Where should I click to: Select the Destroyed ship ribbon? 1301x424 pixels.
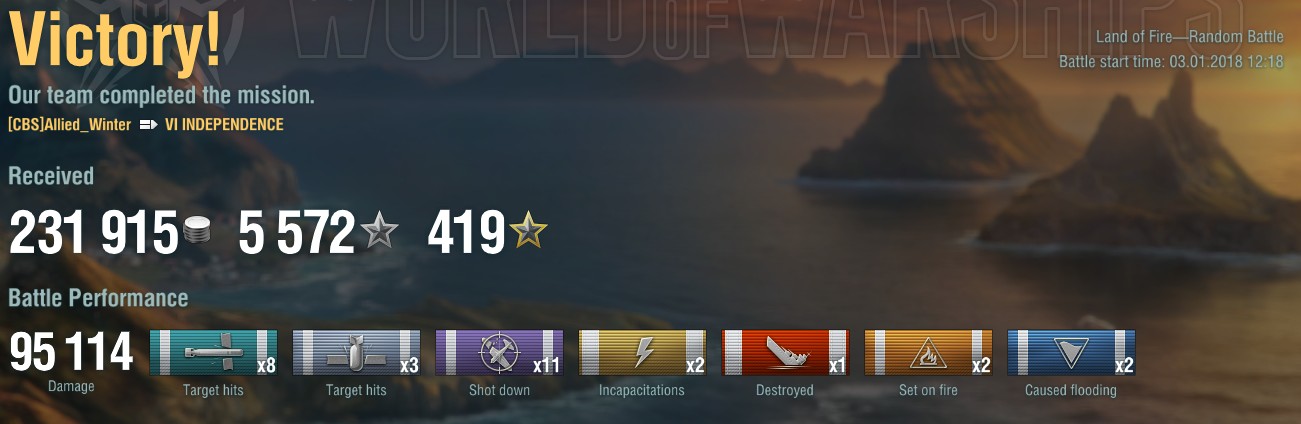785,353
